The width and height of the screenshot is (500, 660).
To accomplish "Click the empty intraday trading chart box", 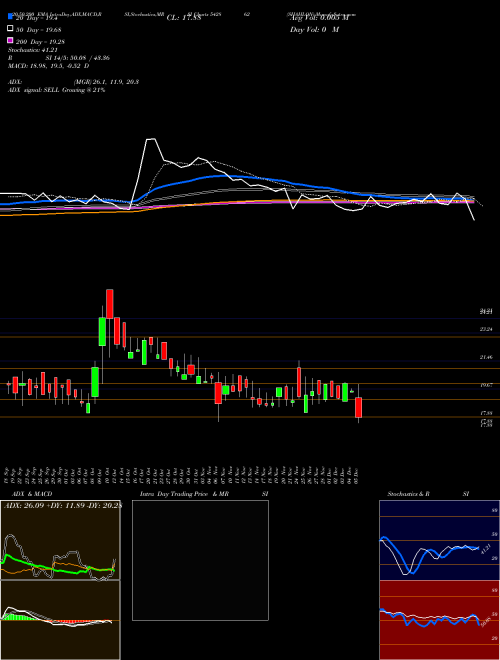I will pos(200,560).
